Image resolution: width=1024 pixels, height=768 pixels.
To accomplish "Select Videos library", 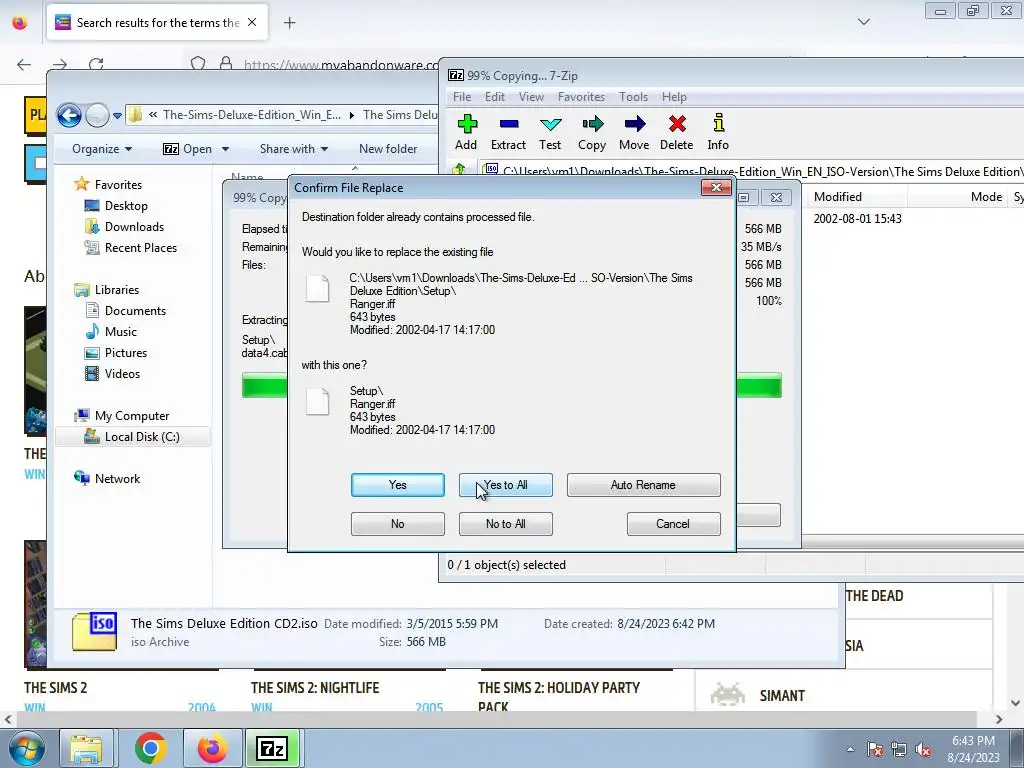I will pyautogui.click(x=122, y=374).
